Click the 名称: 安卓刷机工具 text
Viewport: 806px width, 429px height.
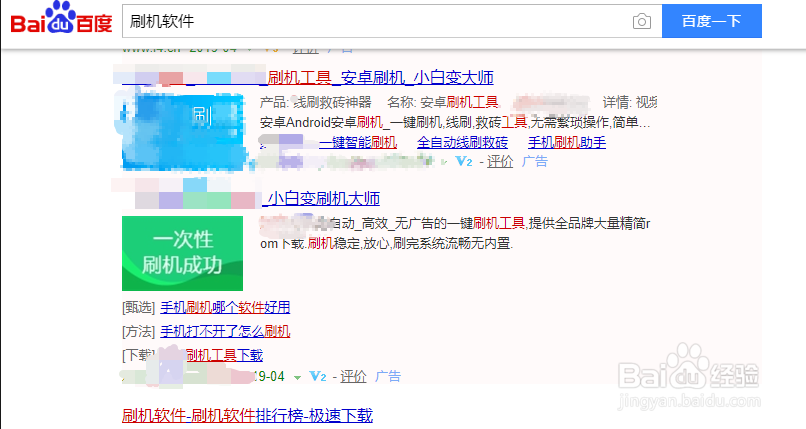(x=443, y=102)
